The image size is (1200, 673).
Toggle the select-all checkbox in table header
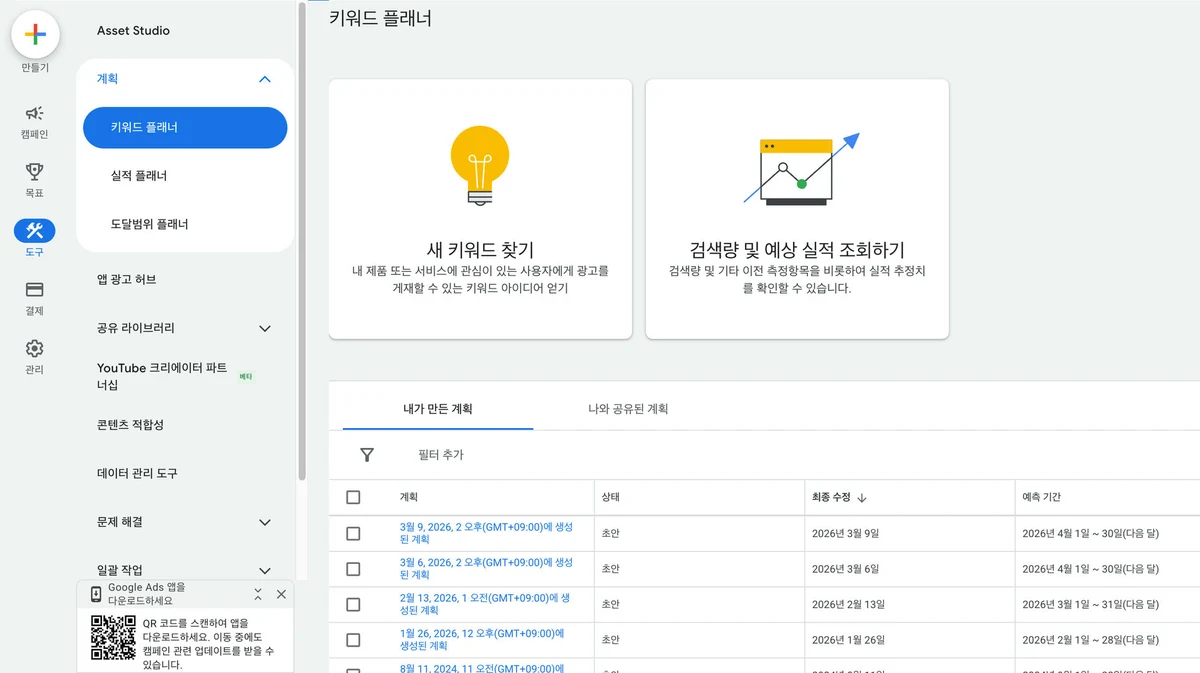coord(353,497)
